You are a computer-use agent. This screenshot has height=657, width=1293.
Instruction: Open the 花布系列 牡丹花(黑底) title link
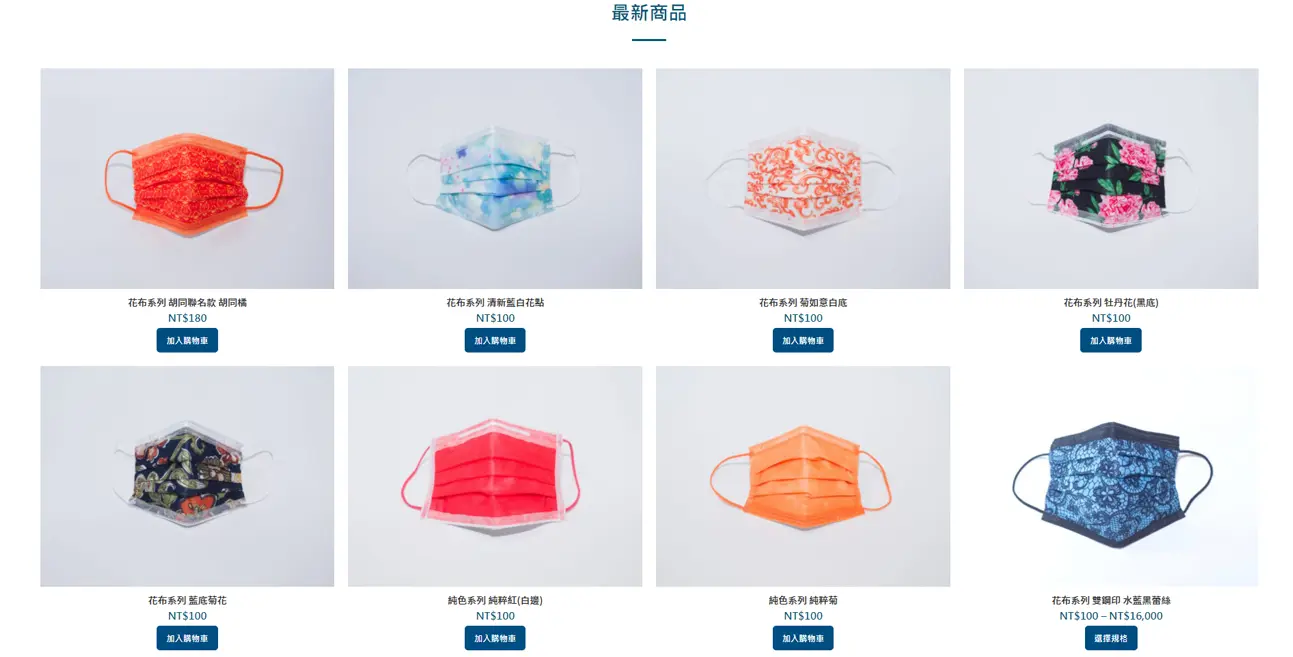pos(1111,302)
